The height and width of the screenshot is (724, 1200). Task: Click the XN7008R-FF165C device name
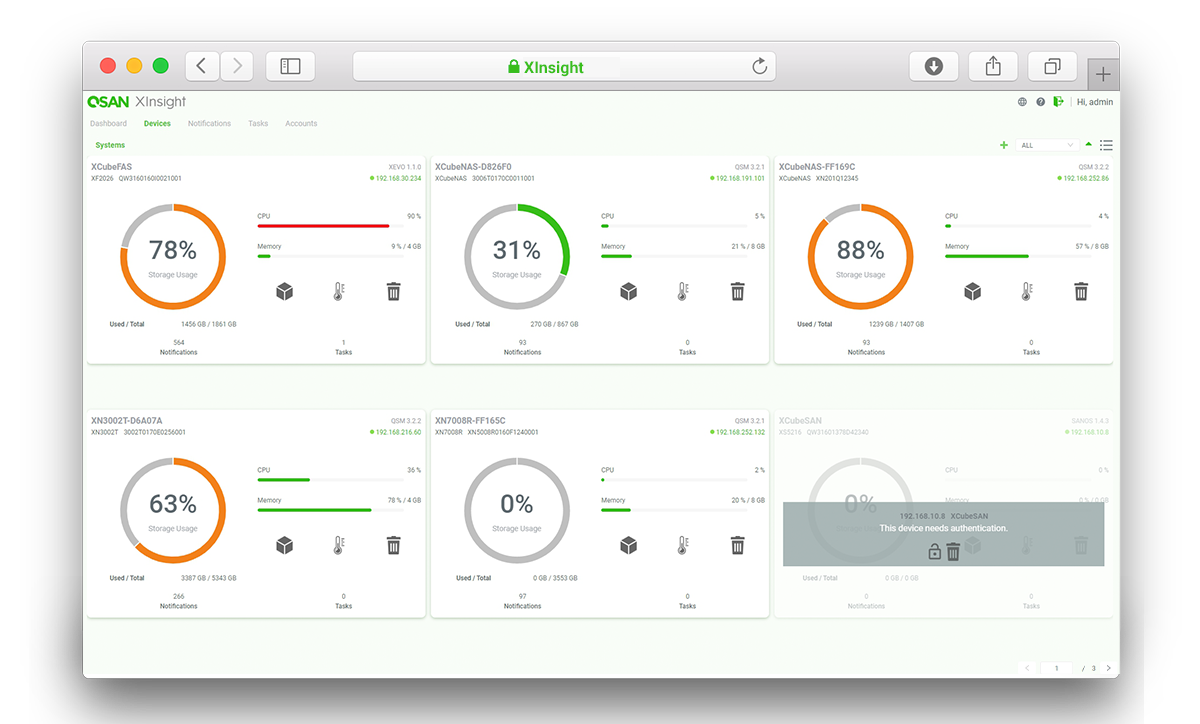click(470, 421)
